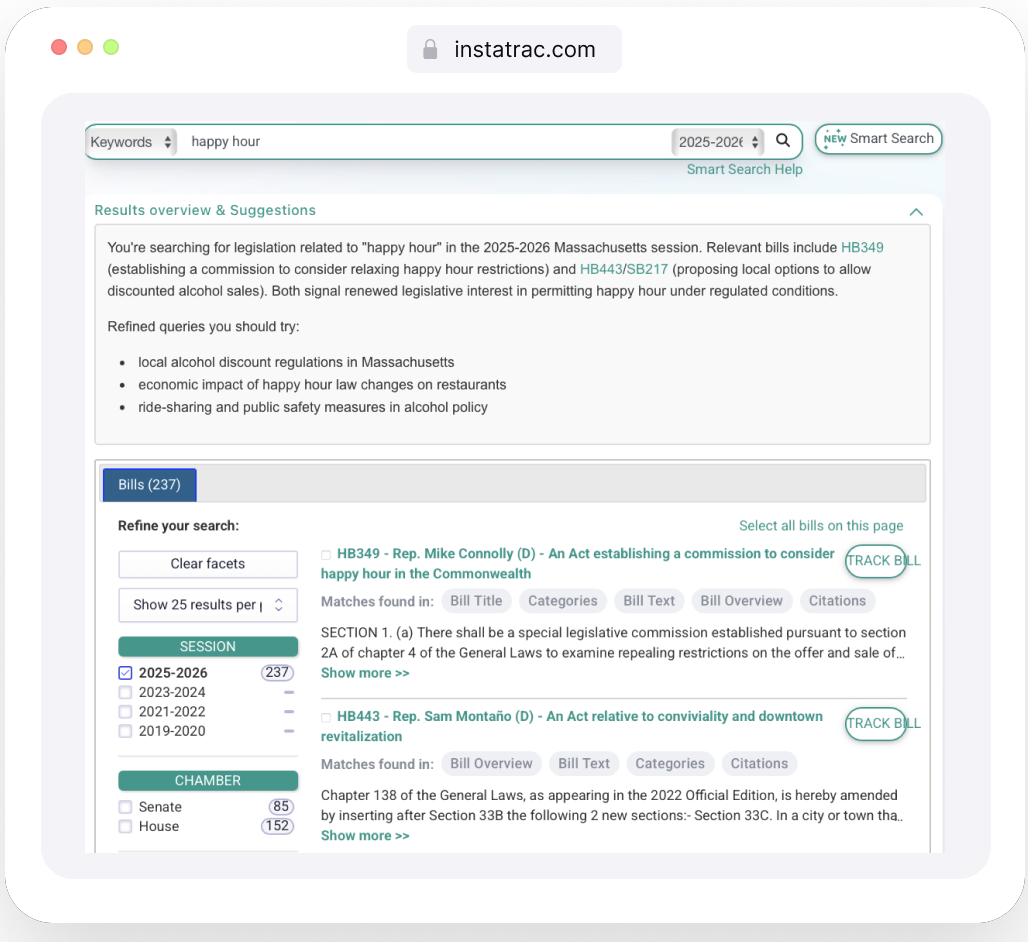Screen dimensions: 1028x942
Task: Click the magnifying glass search icon
Action: pyautogui.click(x=782, y=140)
